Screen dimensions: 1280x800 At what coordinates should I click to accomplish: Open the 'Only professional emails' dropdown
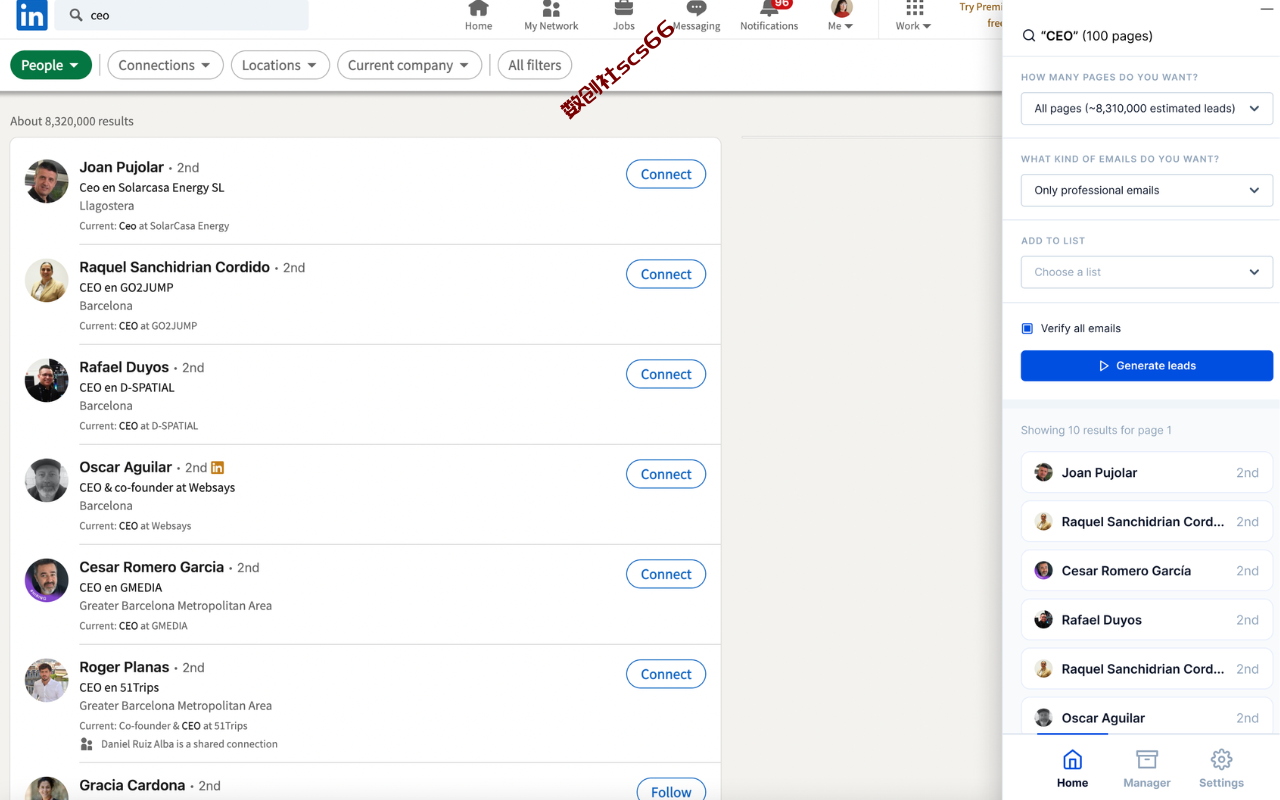click(x=1147, y=190)
